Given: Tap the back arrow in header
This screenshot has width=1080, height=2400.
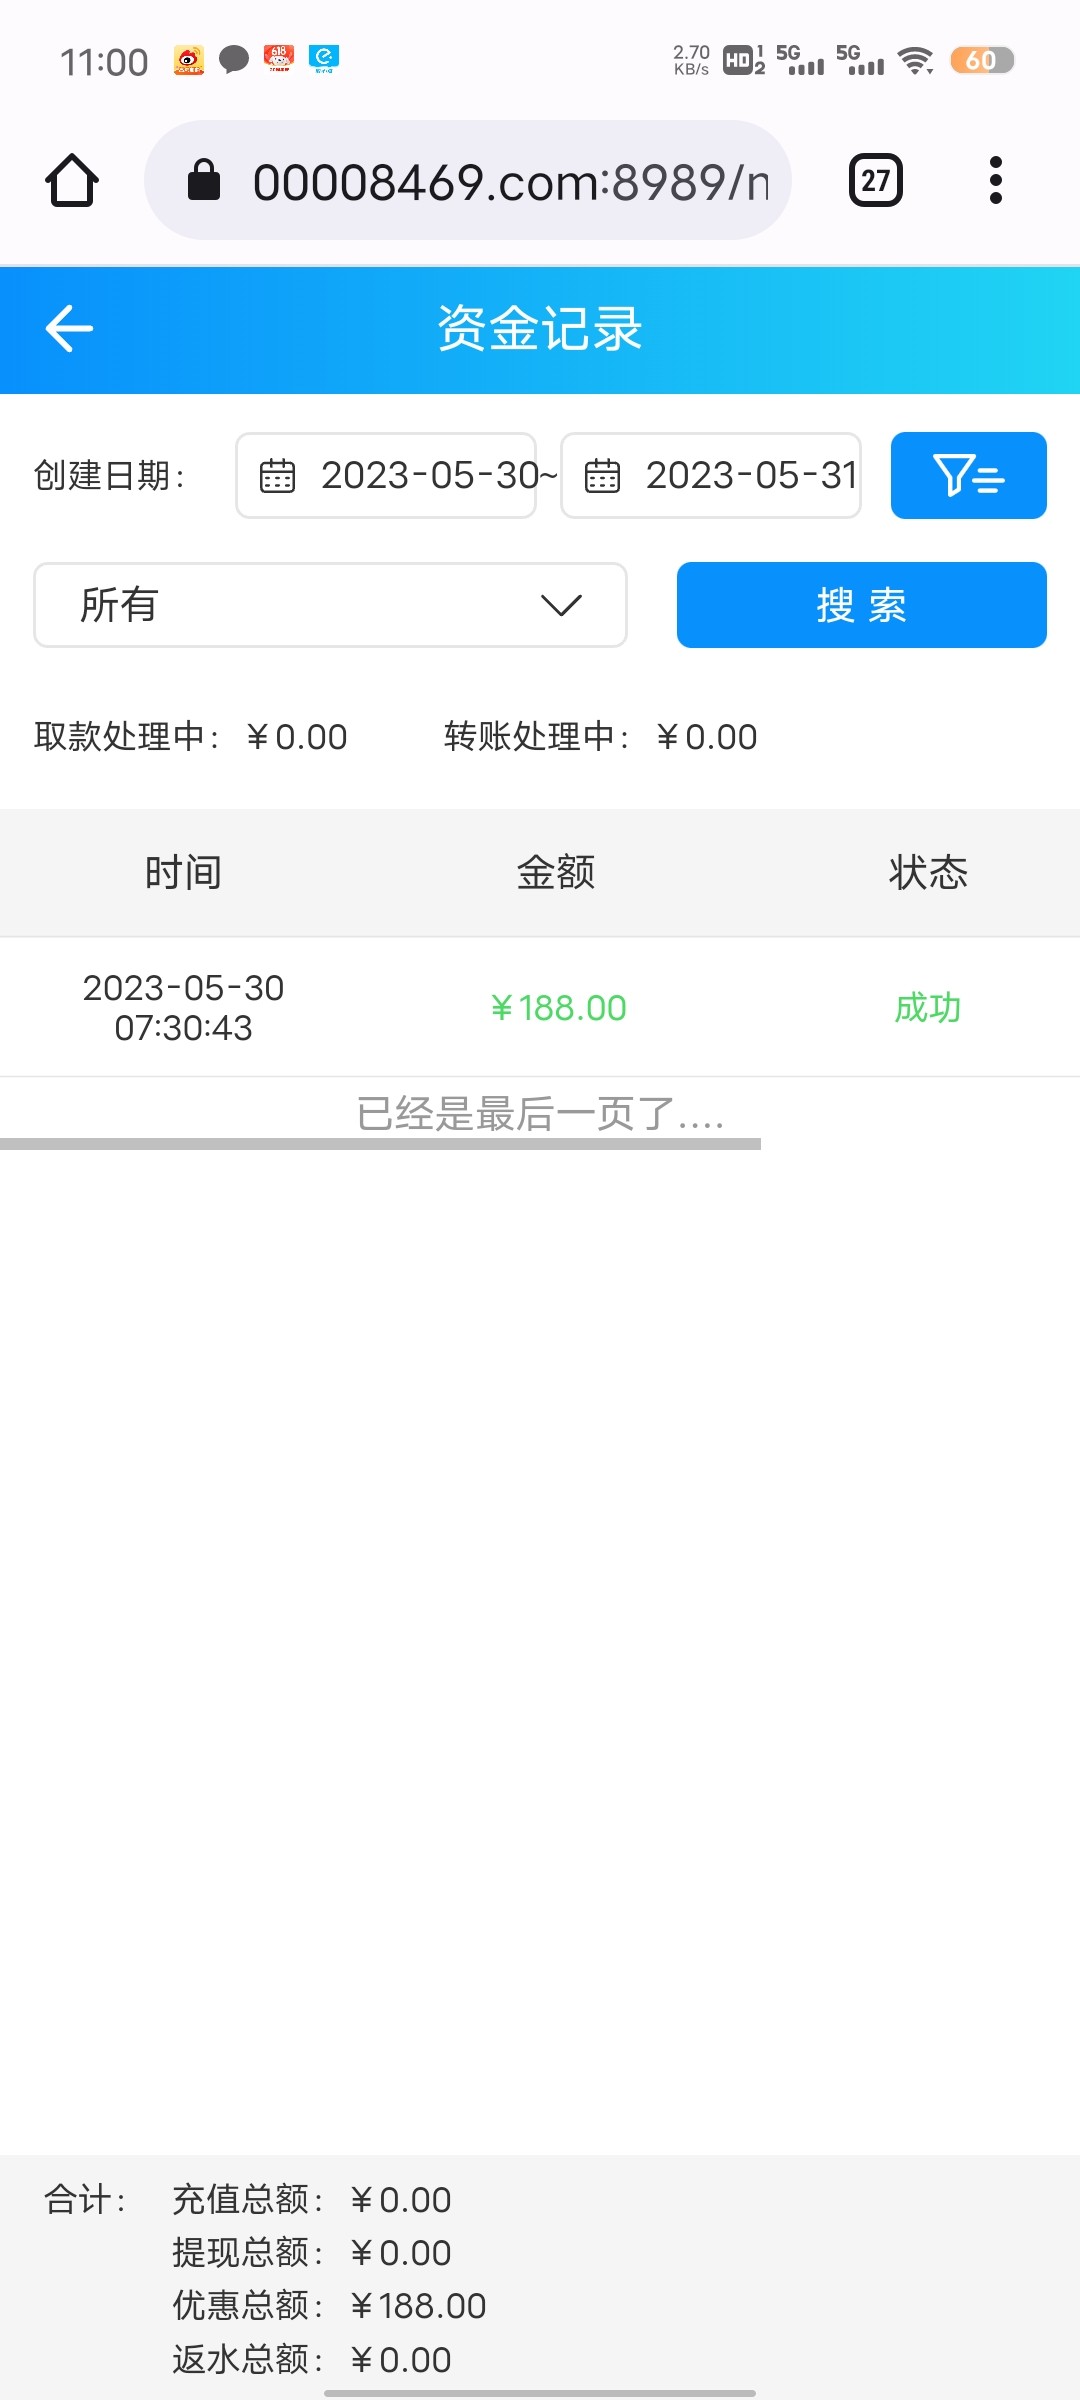Looking at the screenshot, I should (69, 329).
